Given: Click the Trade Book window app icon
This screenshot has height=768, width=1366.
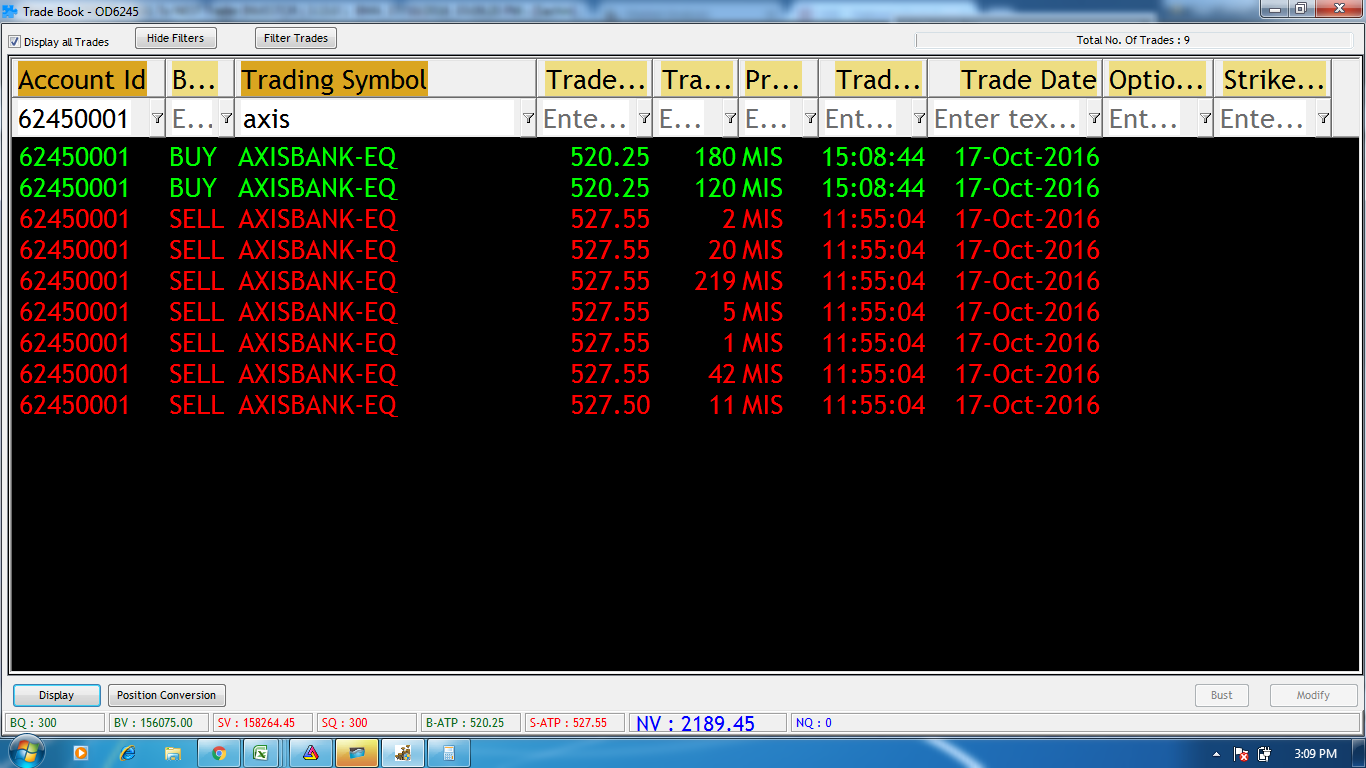Looking at the screenshot, I should pyautogui.click(x=10, y=11).
